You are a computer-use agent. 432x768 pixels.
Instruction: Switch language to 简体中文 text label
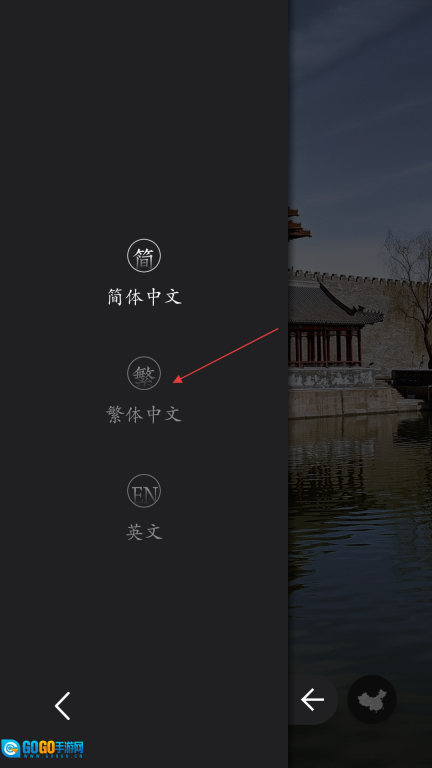(144, 297)
